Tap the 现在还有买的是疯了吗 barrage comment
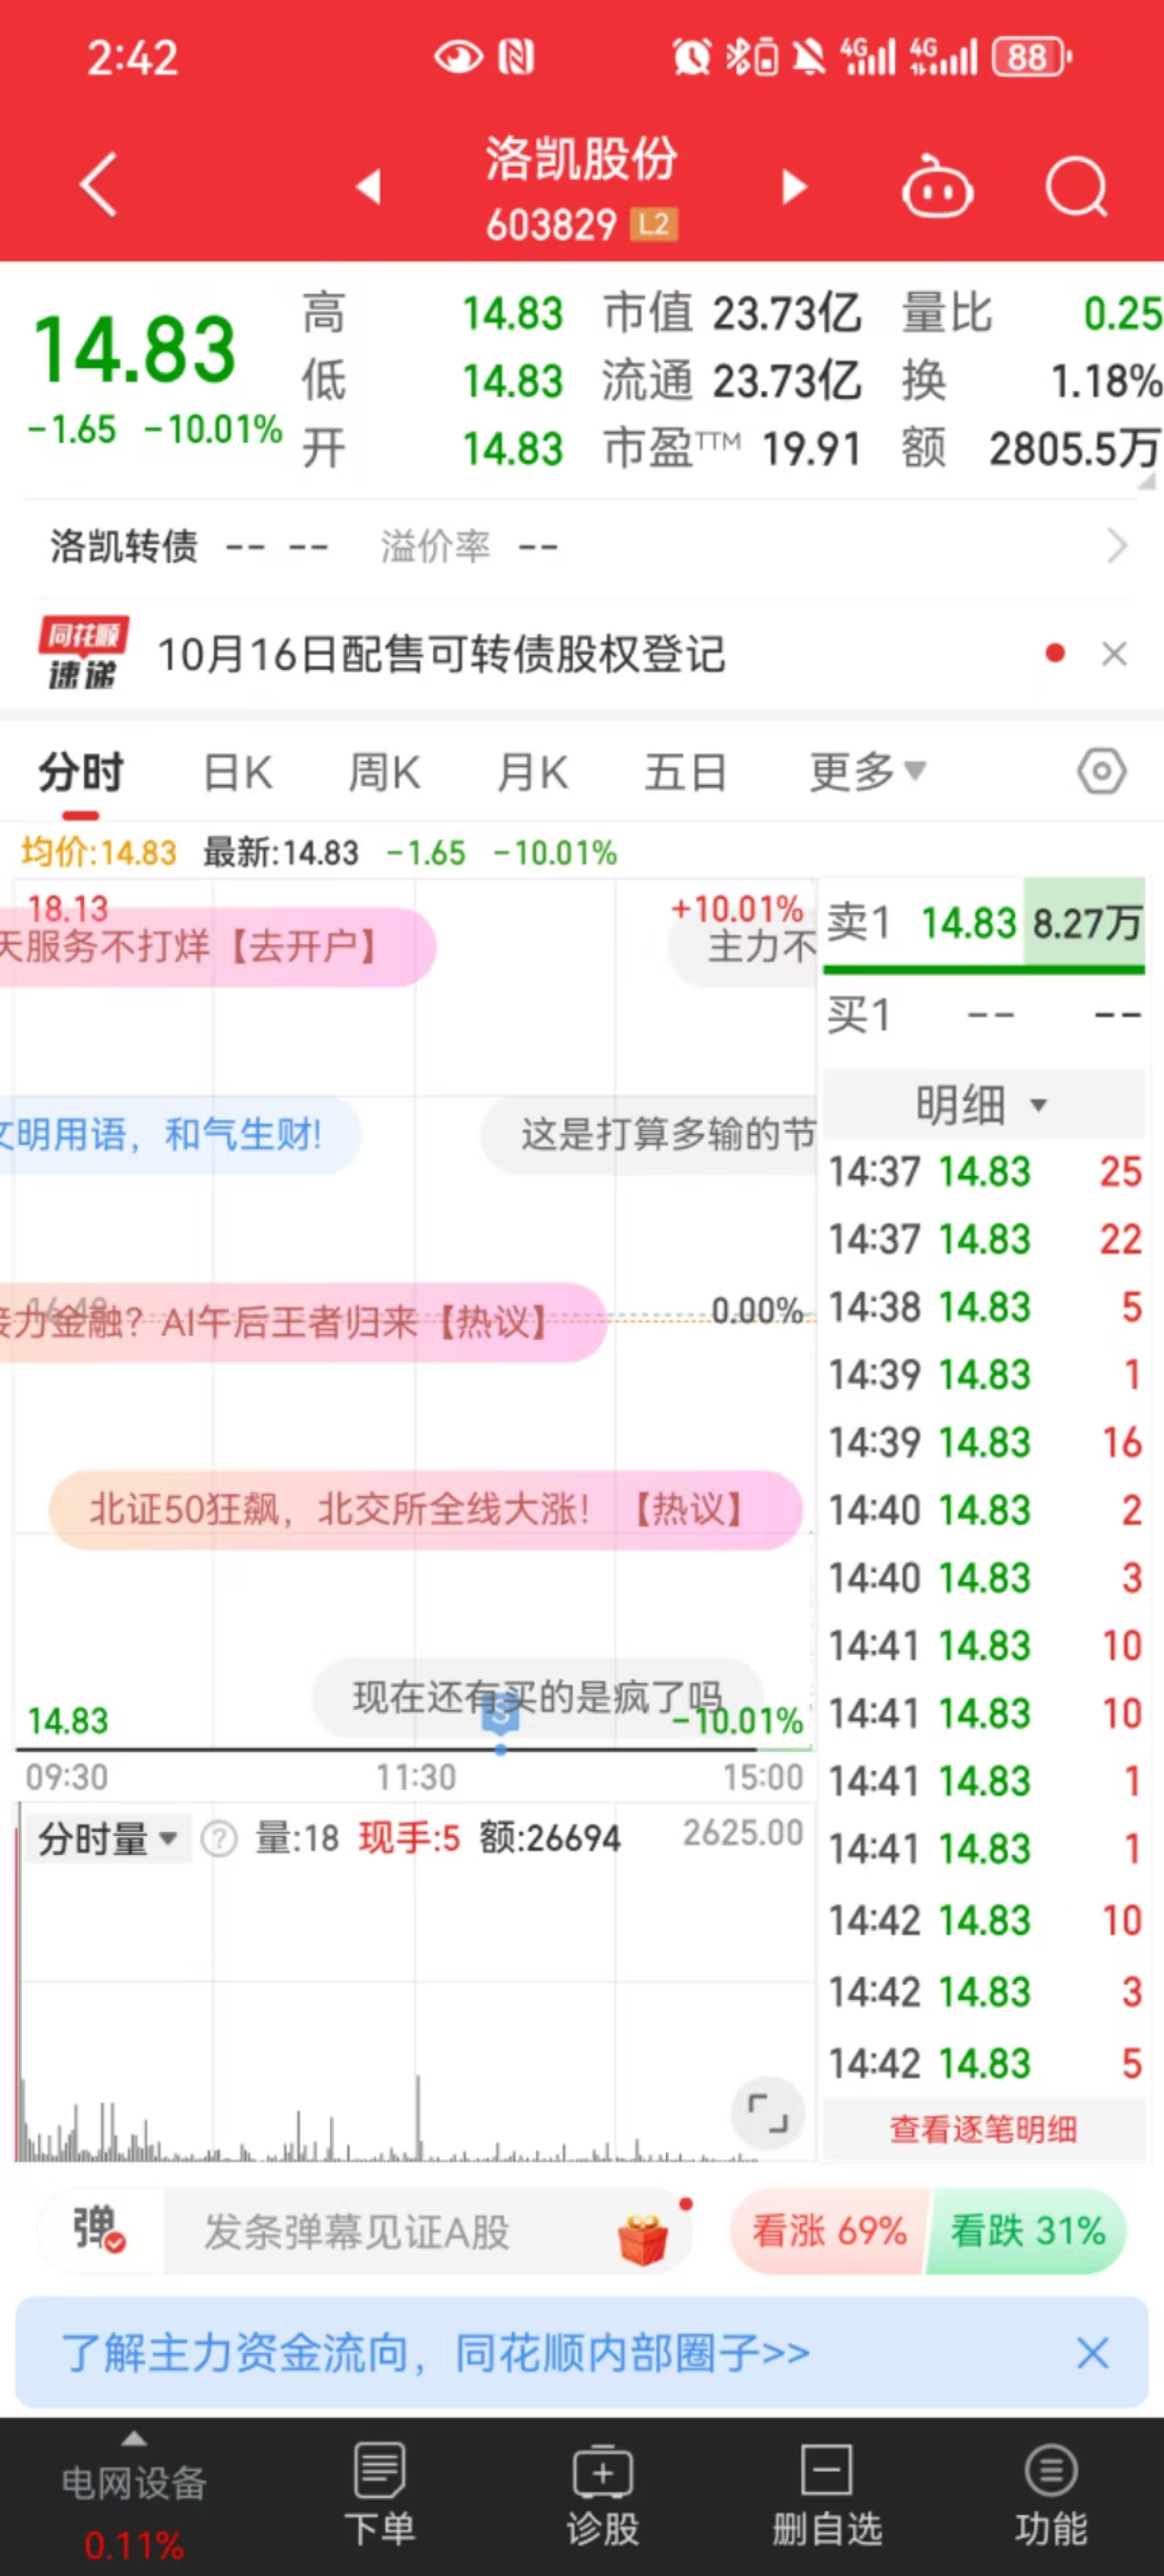The width and height of the screenshot is (1164, 2576). coord(538,1697)
